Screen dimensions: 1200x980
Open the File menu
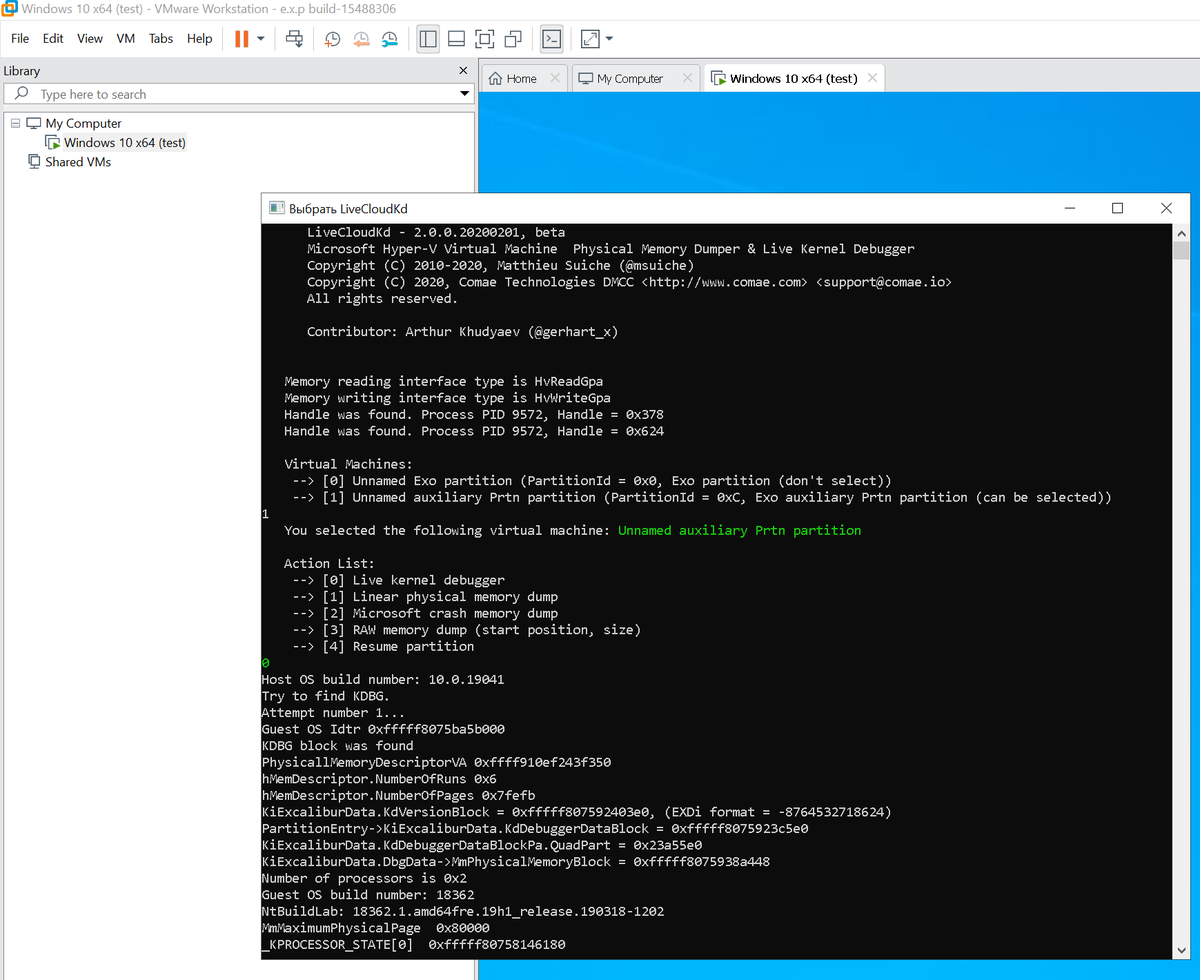click(20, 39)
